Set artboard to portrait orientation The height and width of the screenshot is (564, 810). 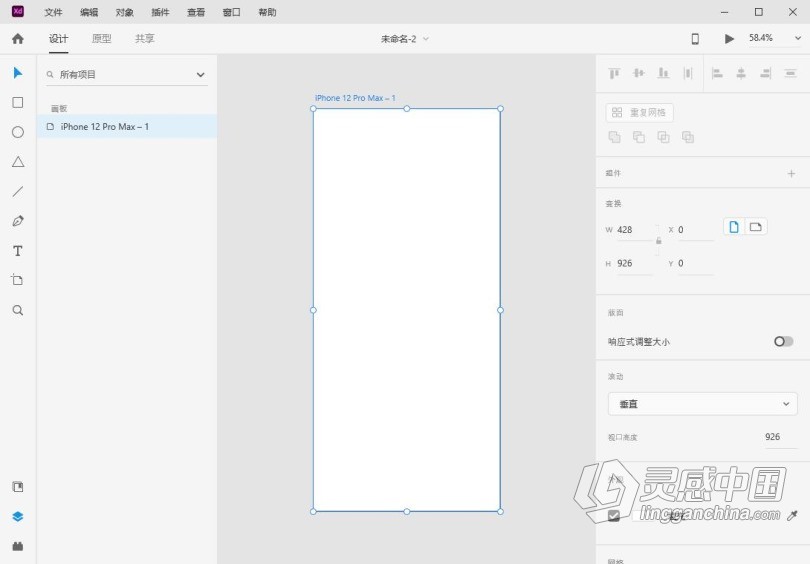click(734, 227)
